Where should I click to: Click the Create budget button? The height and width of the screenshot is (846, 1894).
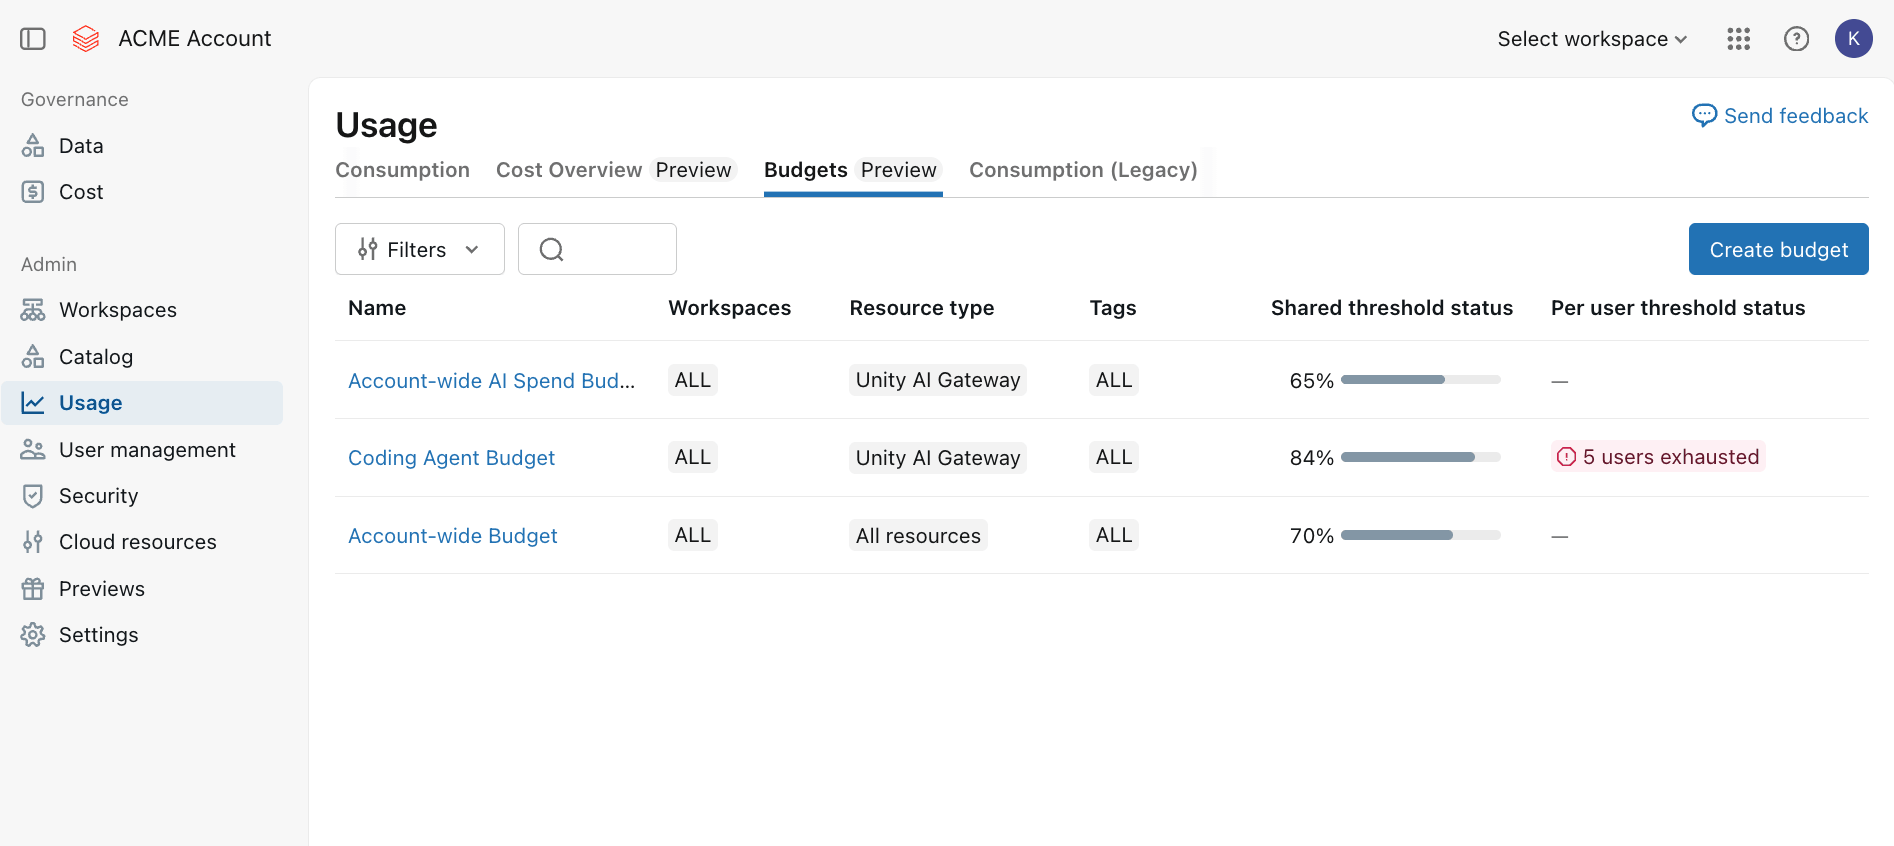pyautogui.click(x=1778, y=249)
